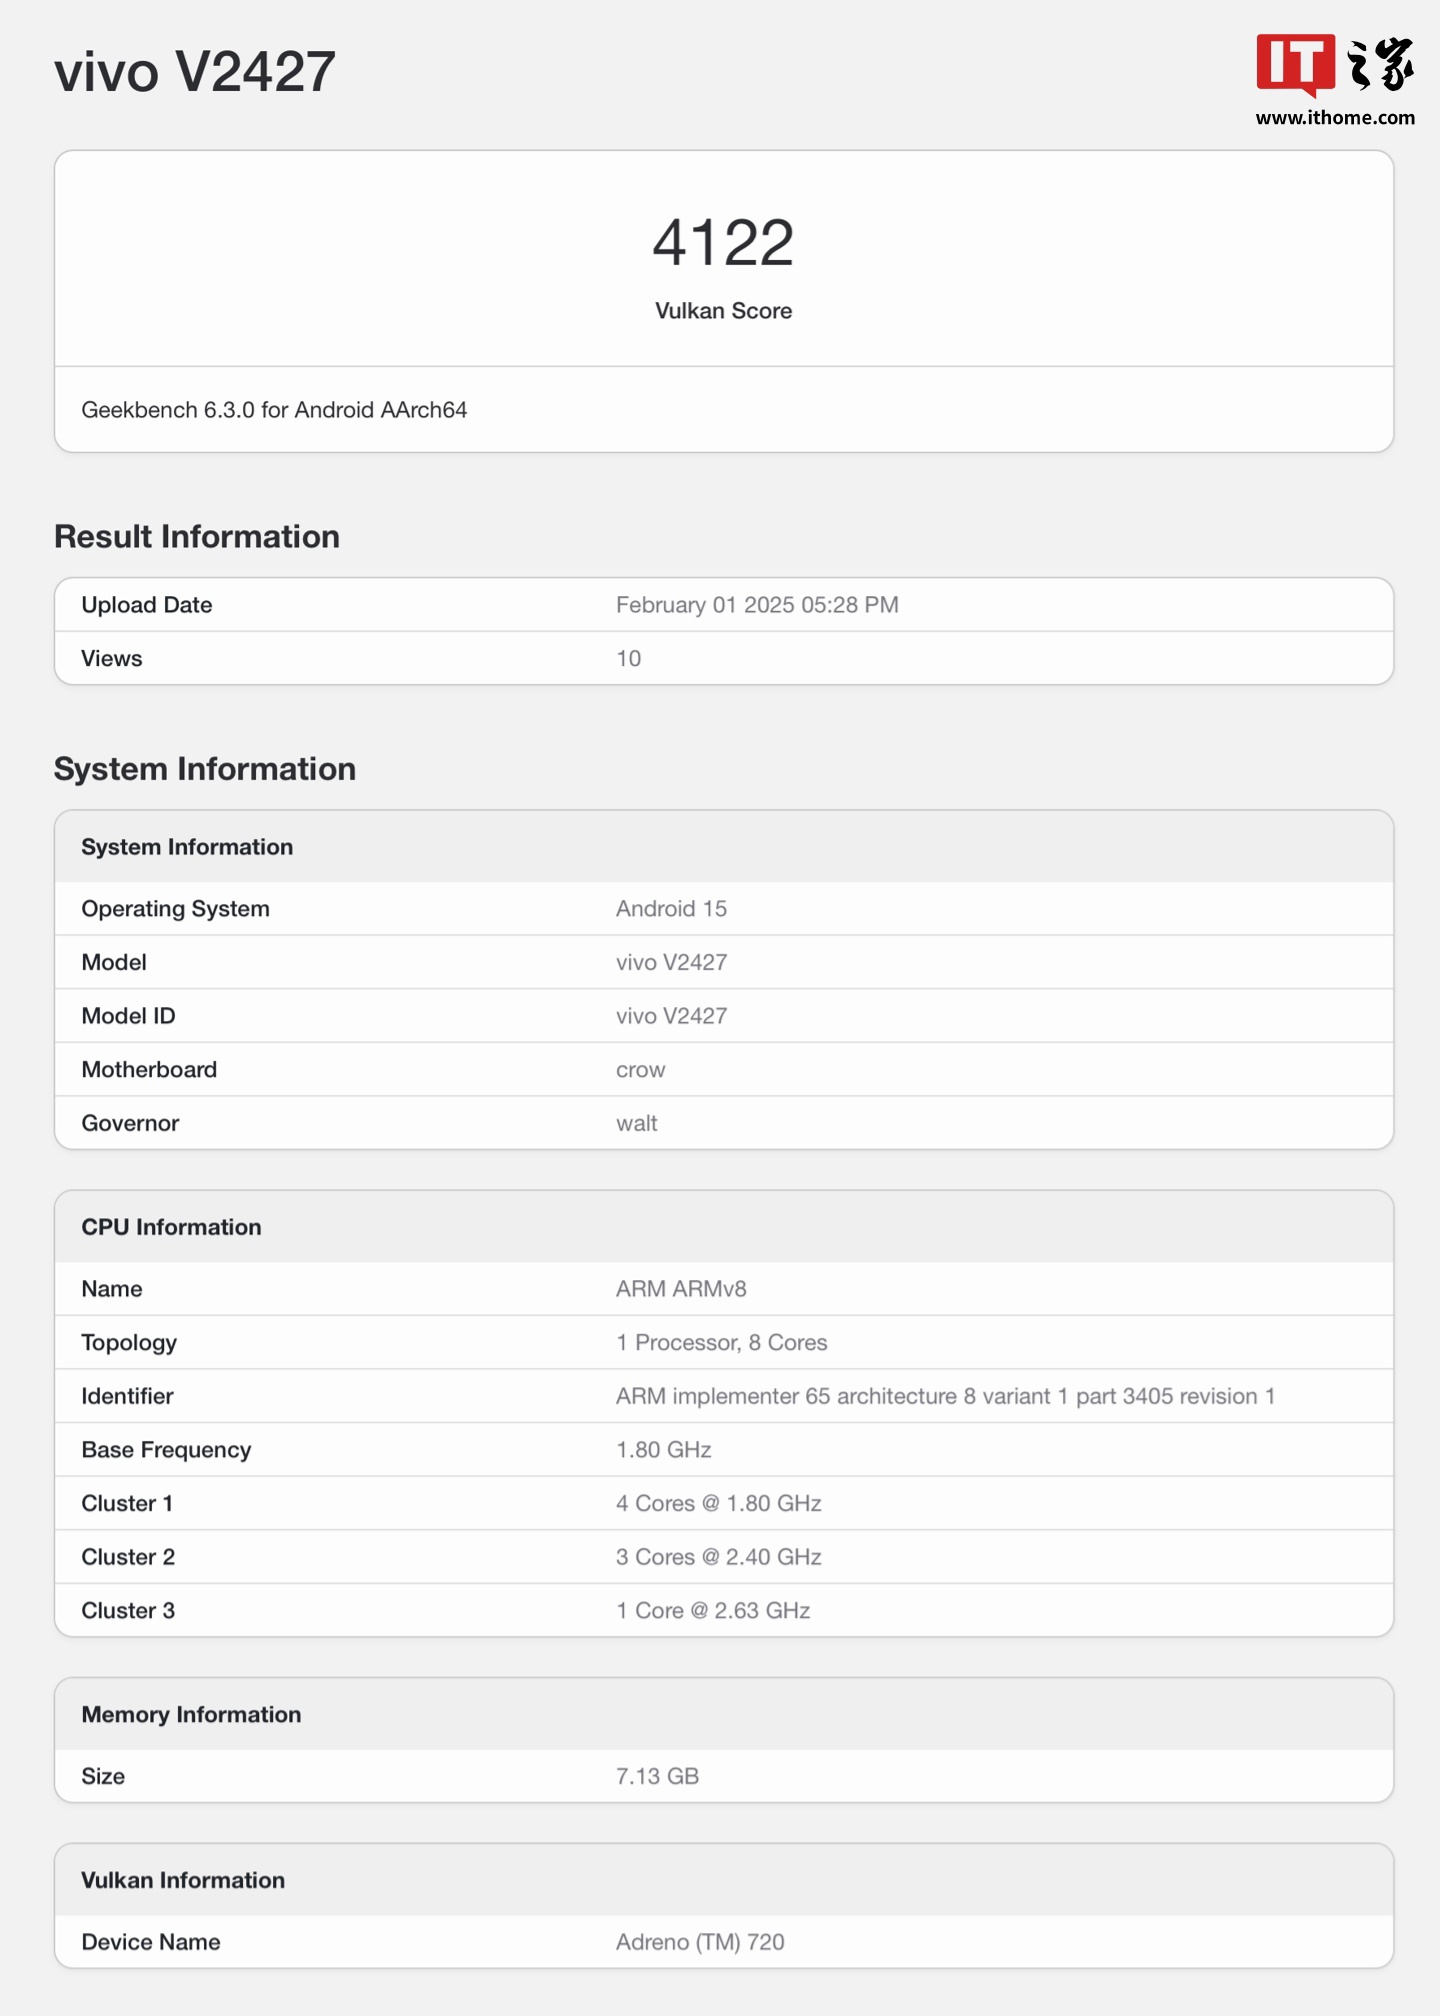The height and width of the screenshot is (2016, 1440).
Task: Click Geekbench 6.3.0 for Android AArch64 text
Action: pyautogui.click(x=274, y=410)
